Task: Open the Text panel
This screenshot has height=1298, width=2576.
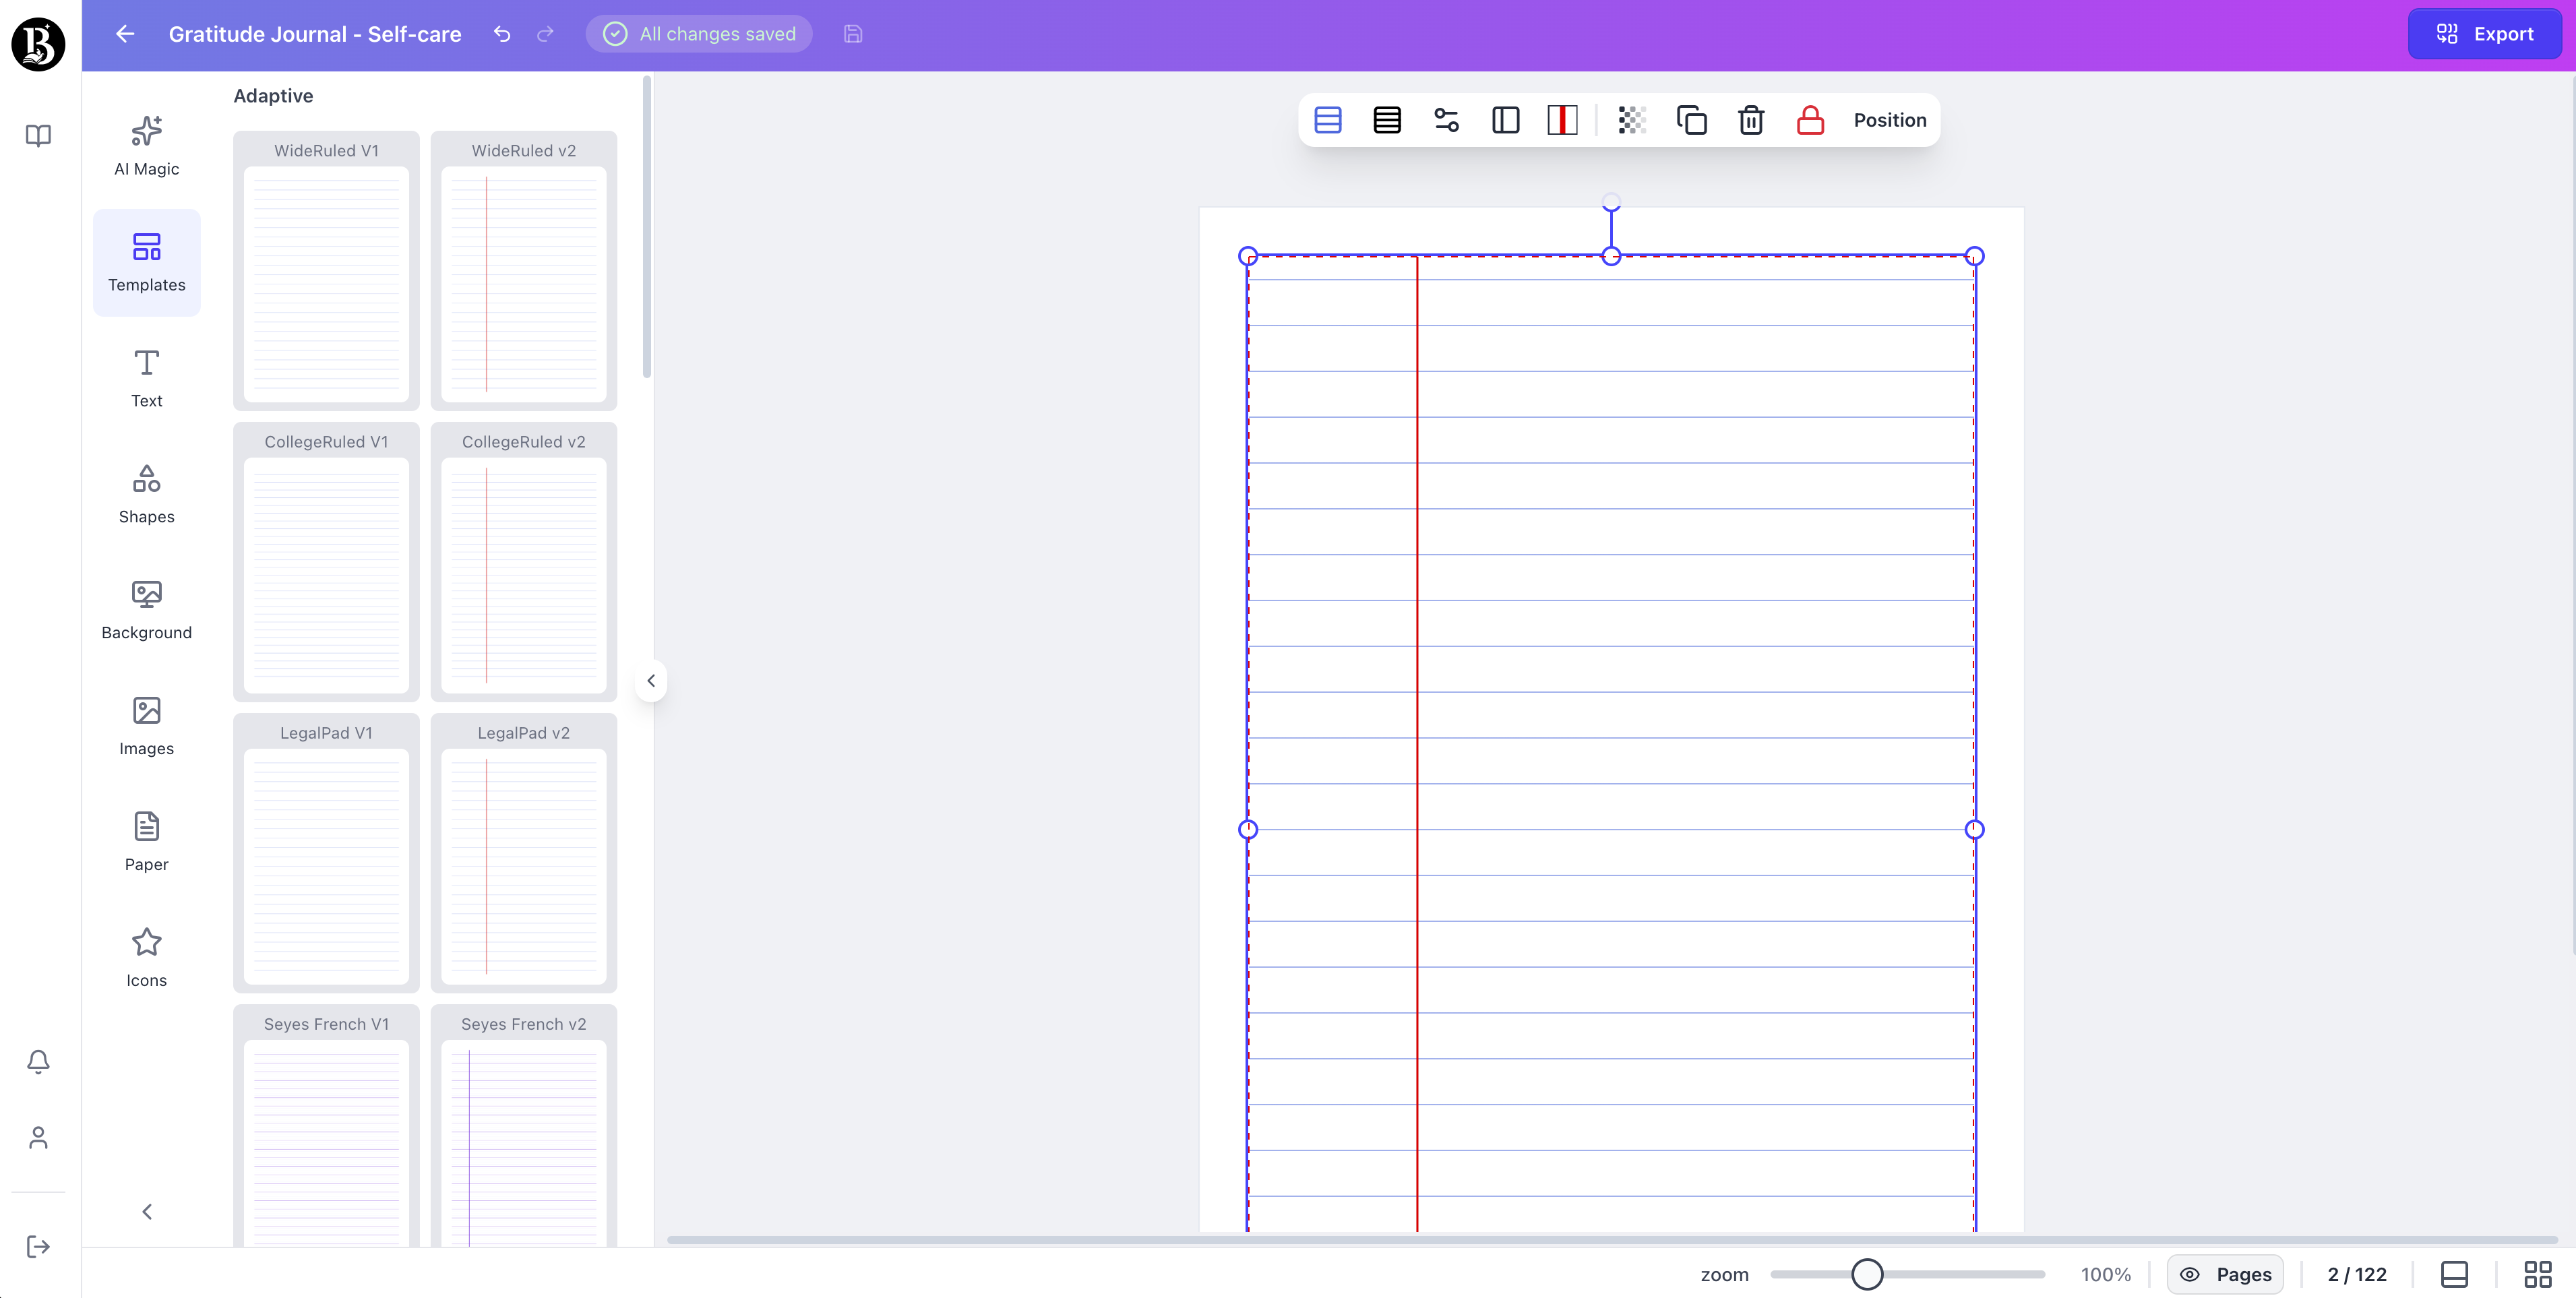Action: pyautogui.click(x=146, y=378)
